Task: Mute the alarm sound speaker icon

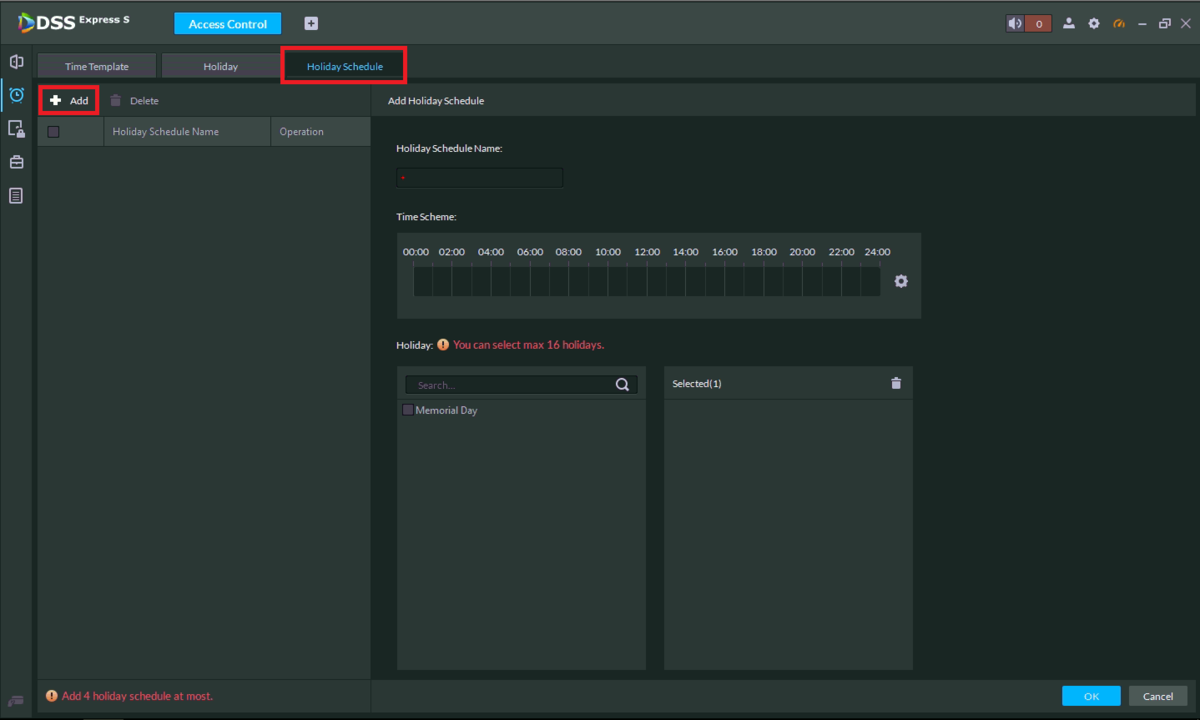Action: pos(1018,24)
